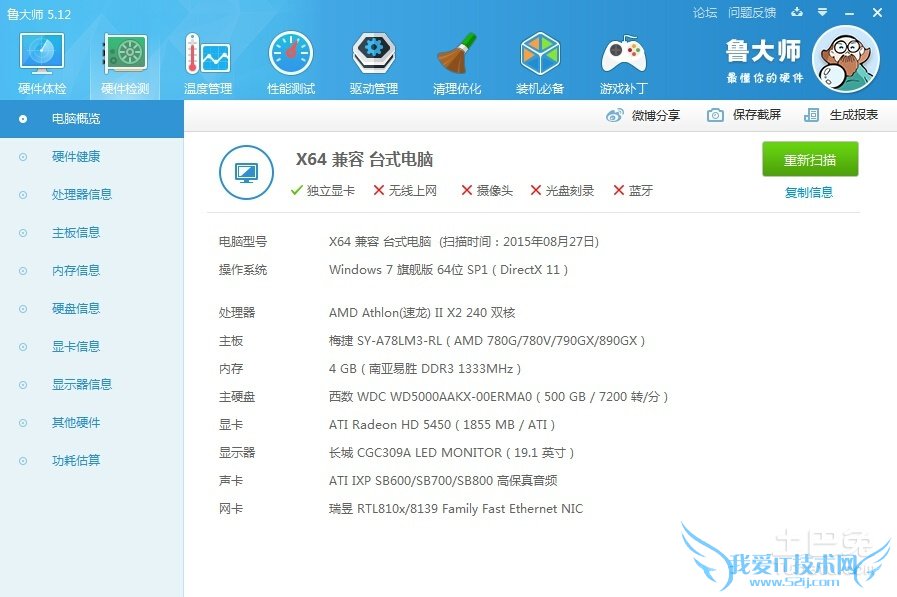Click the 鲁大师 mascot avatar
The image size is (897, 597).
(846, 59)
